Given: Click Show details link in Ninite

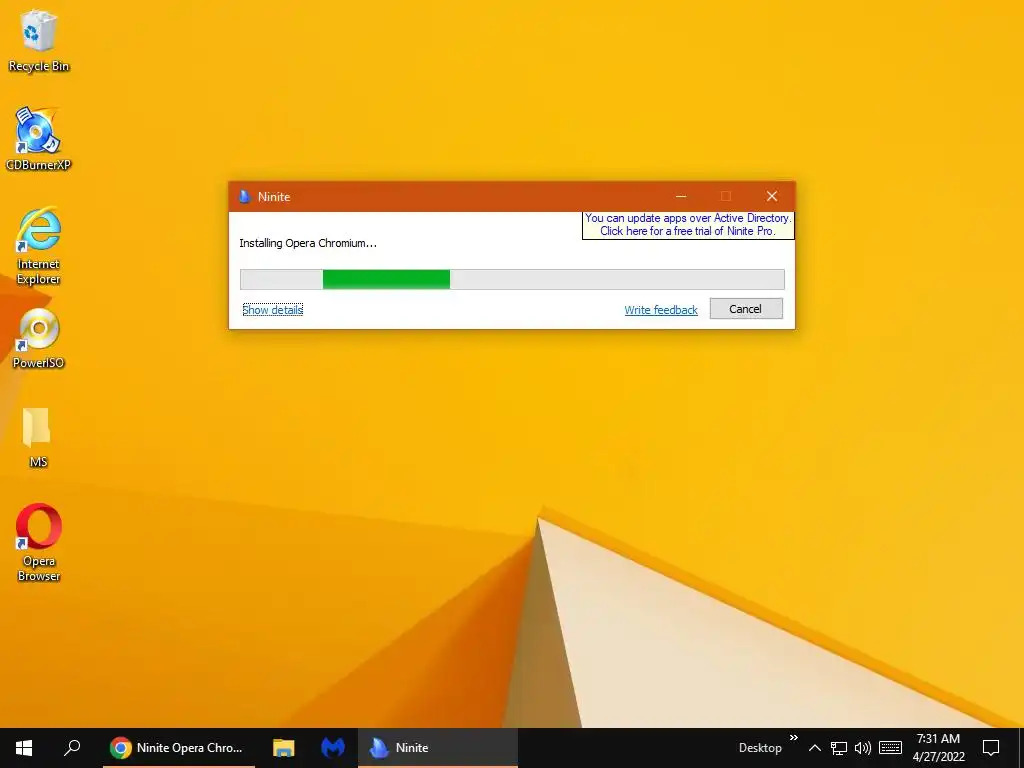Looking at the screenshot, I should [x=272, y=310].
